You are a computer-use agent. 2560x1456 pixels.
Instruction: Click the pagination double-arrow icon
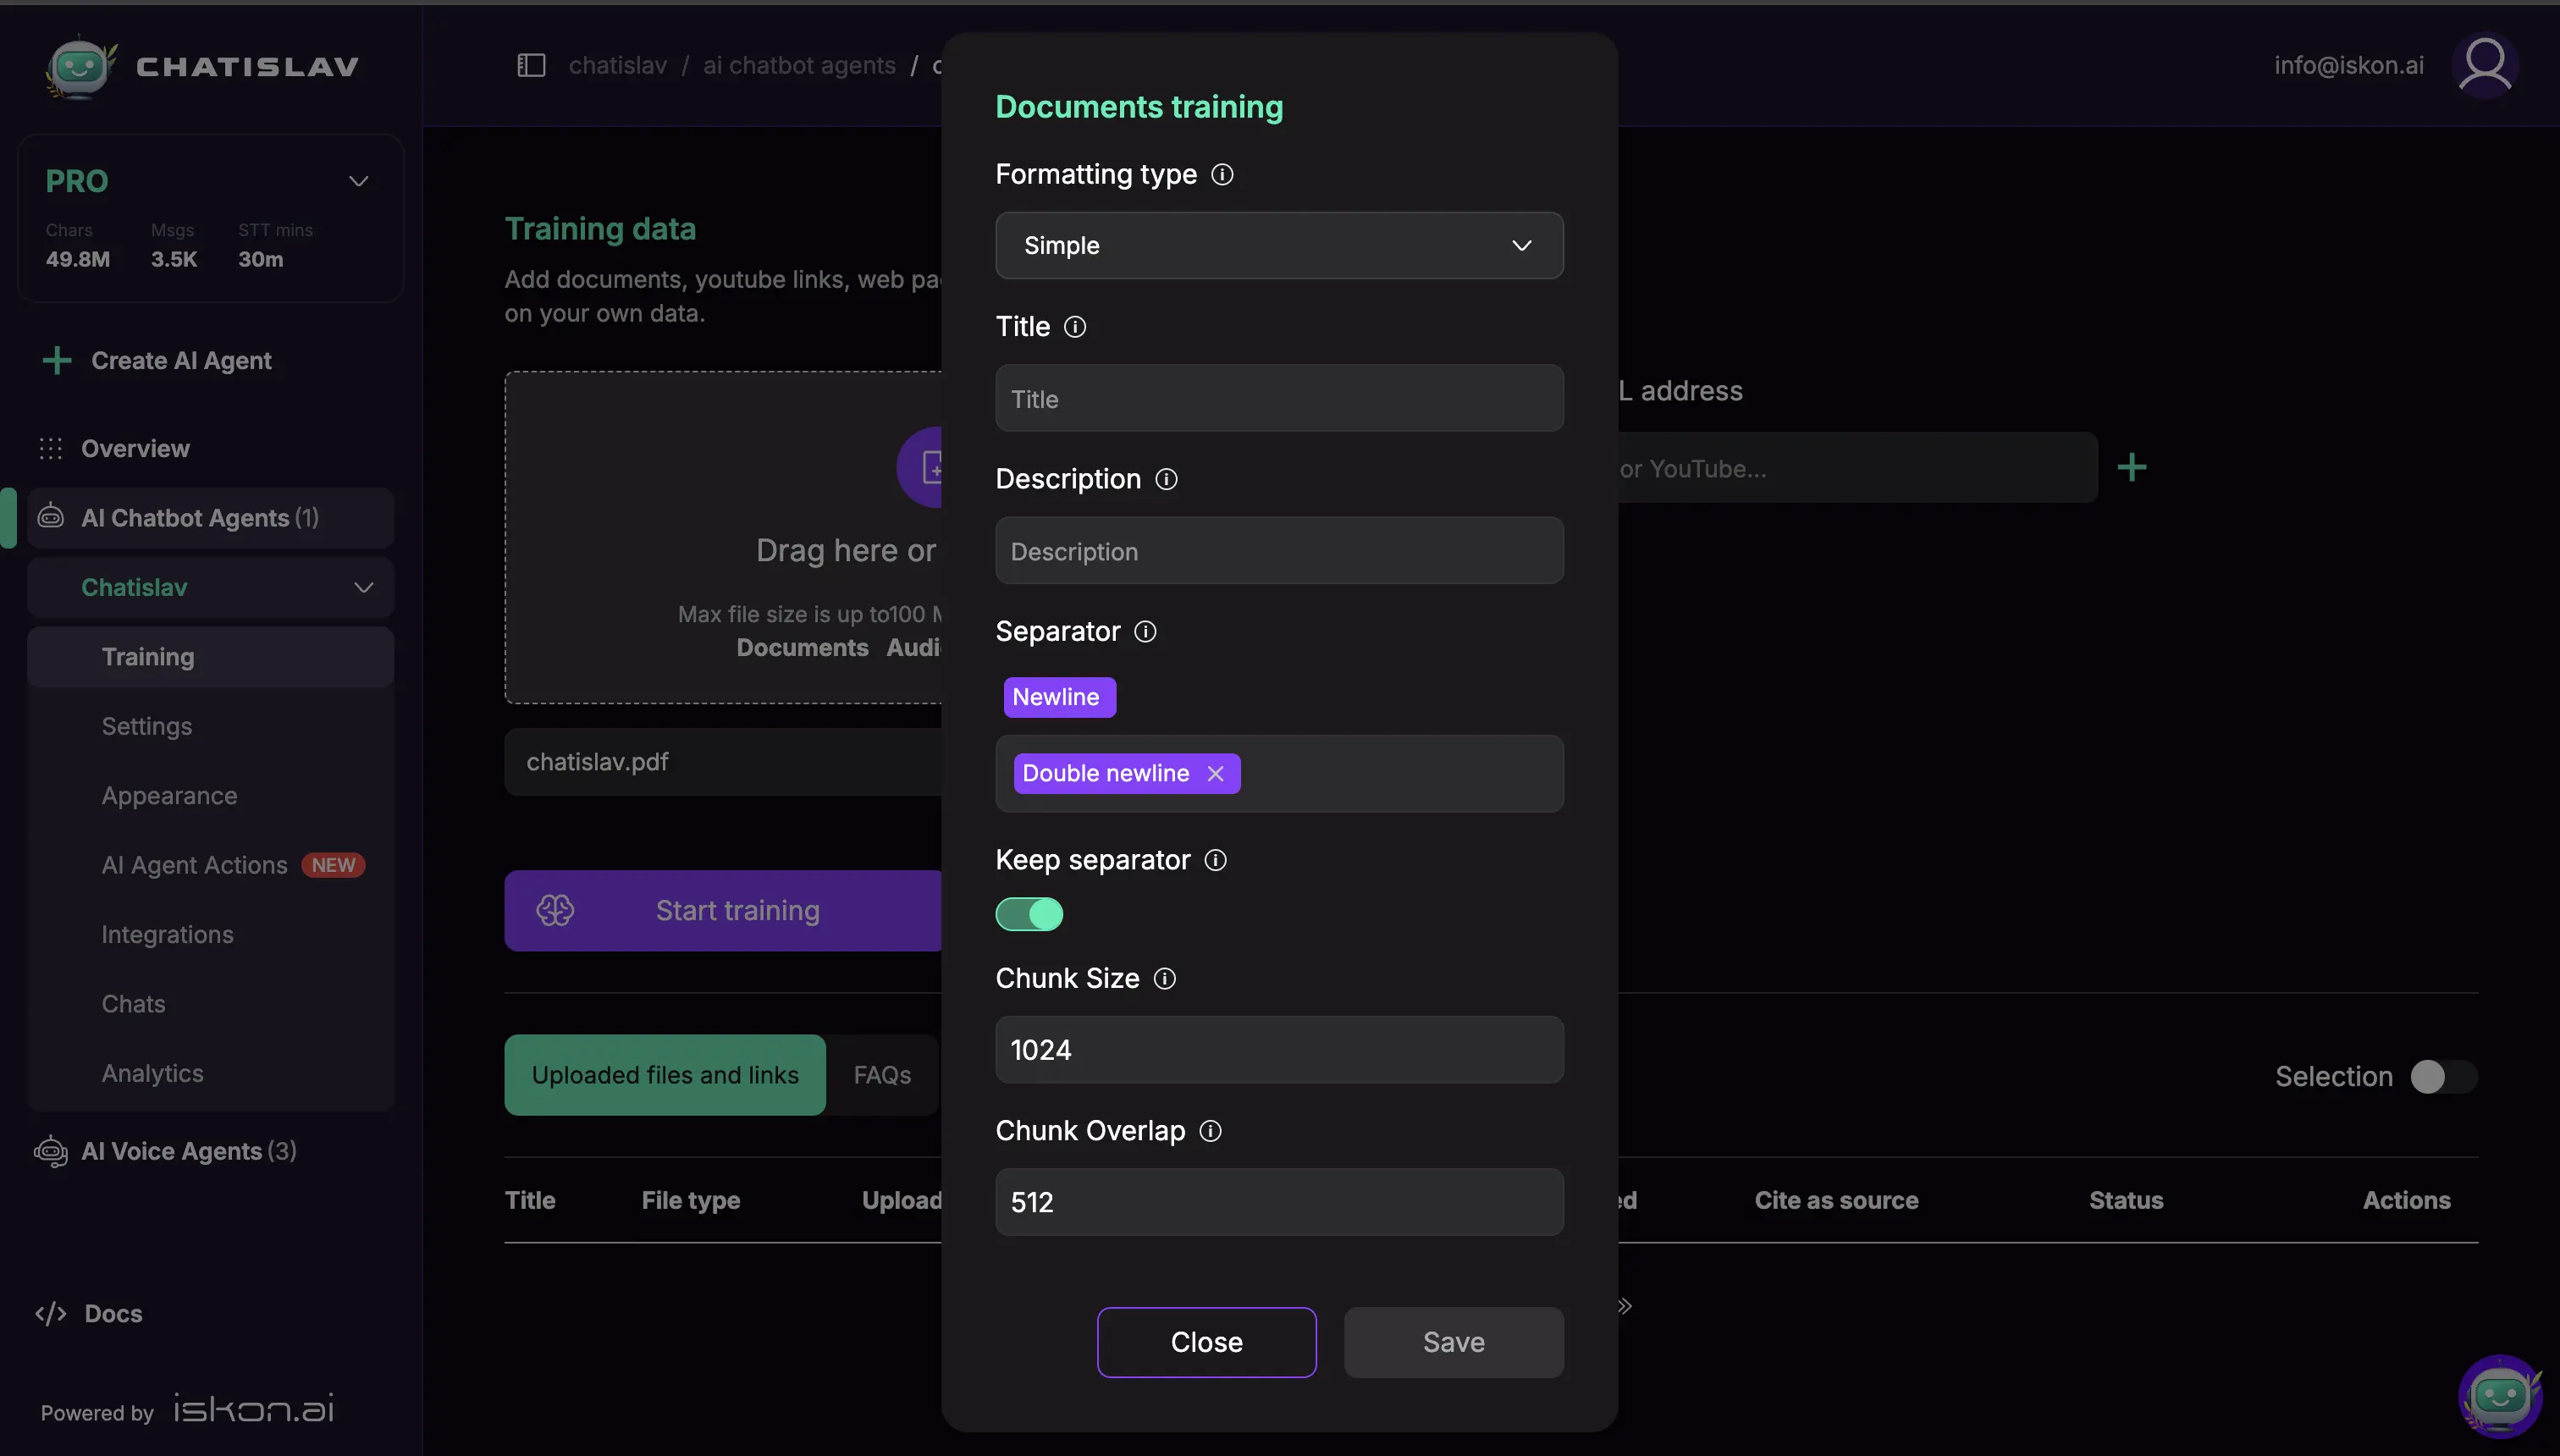(x=1625, y=1306)
